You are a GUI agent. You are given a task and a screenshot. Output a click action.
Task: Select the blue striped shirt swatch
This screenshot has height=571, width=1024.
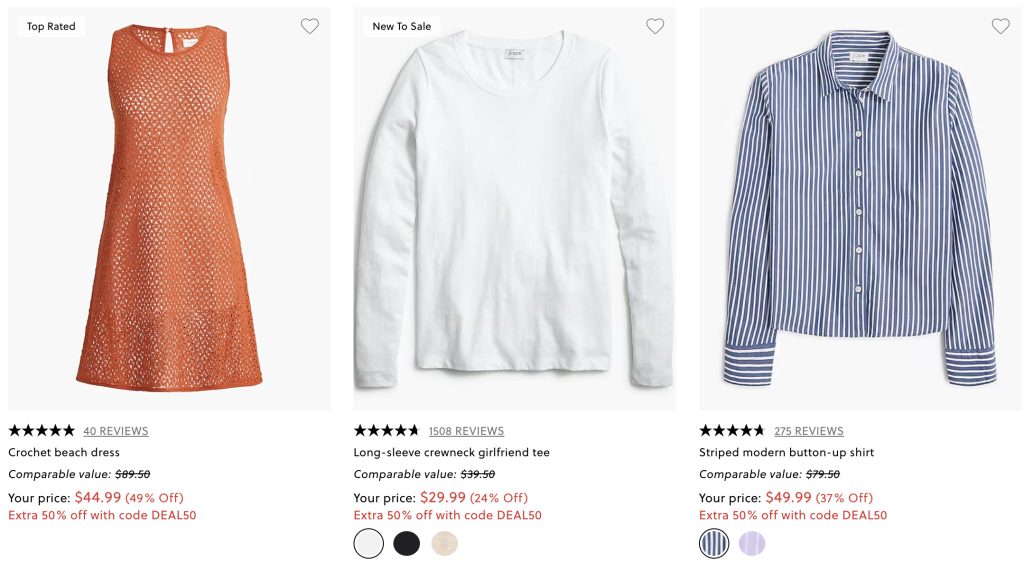714,543
